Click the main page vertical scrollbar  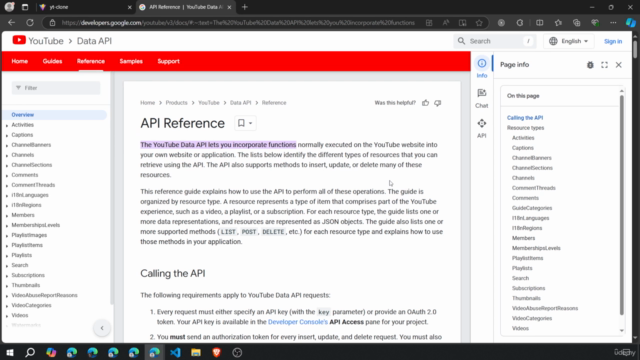tap(635, 48)
